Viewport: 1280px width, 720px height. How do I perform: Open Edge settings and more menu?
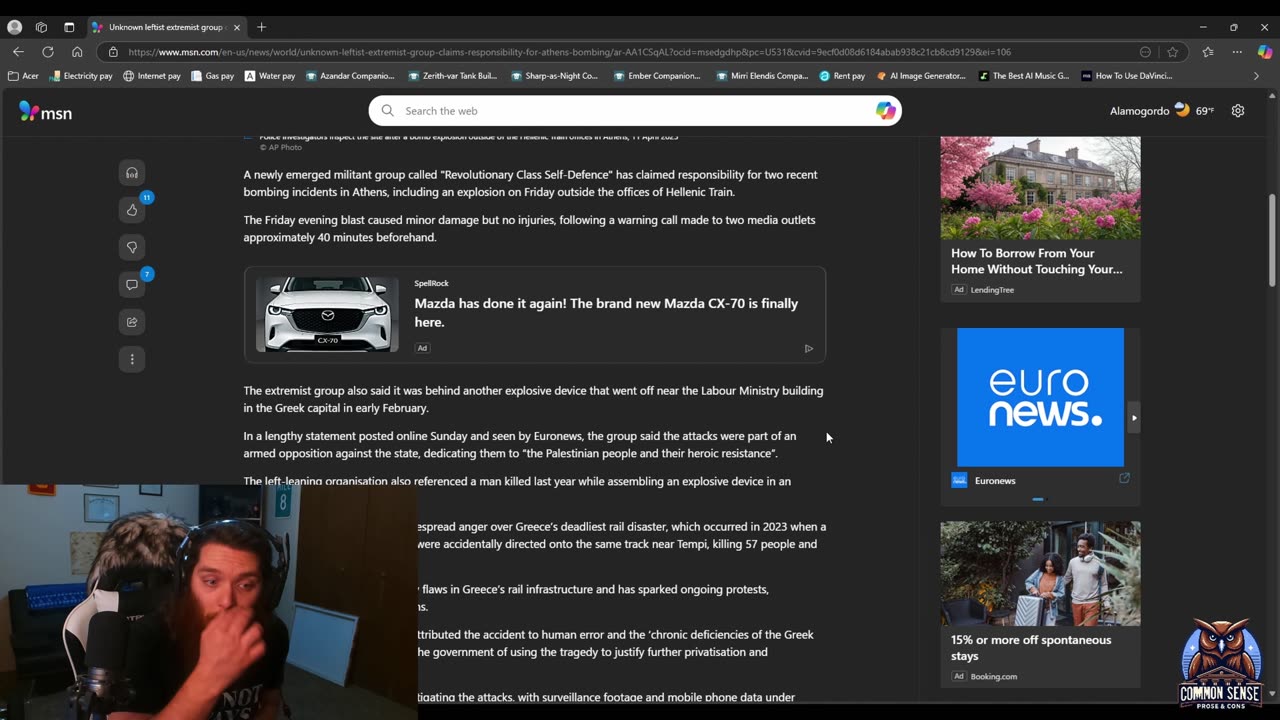(x=1237, y=52)
